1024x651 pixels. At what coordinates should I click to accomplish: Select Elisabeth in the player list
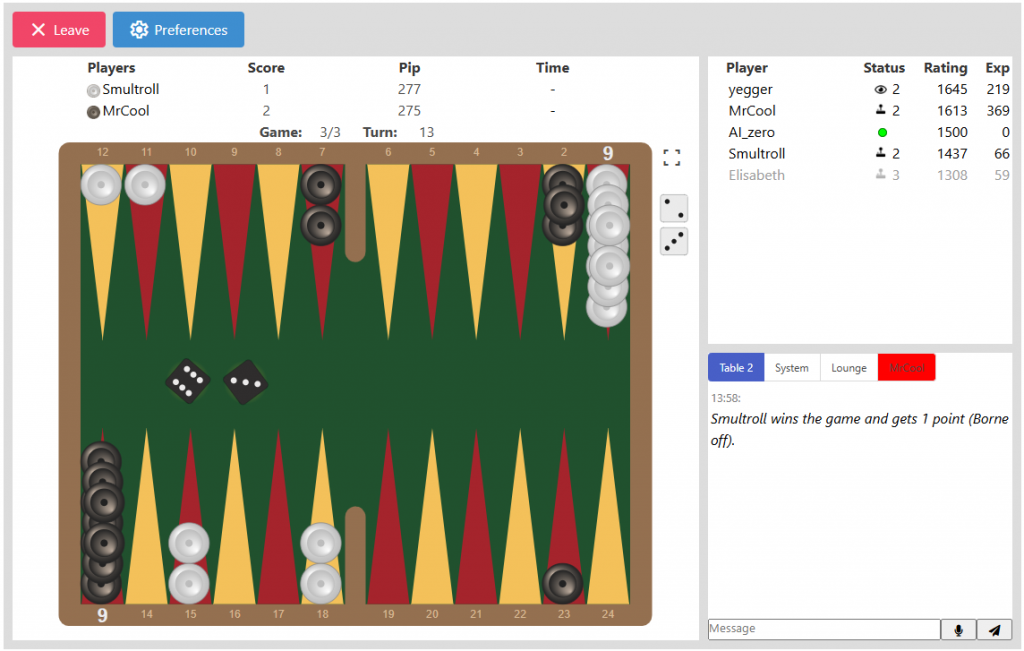[756, 175]
